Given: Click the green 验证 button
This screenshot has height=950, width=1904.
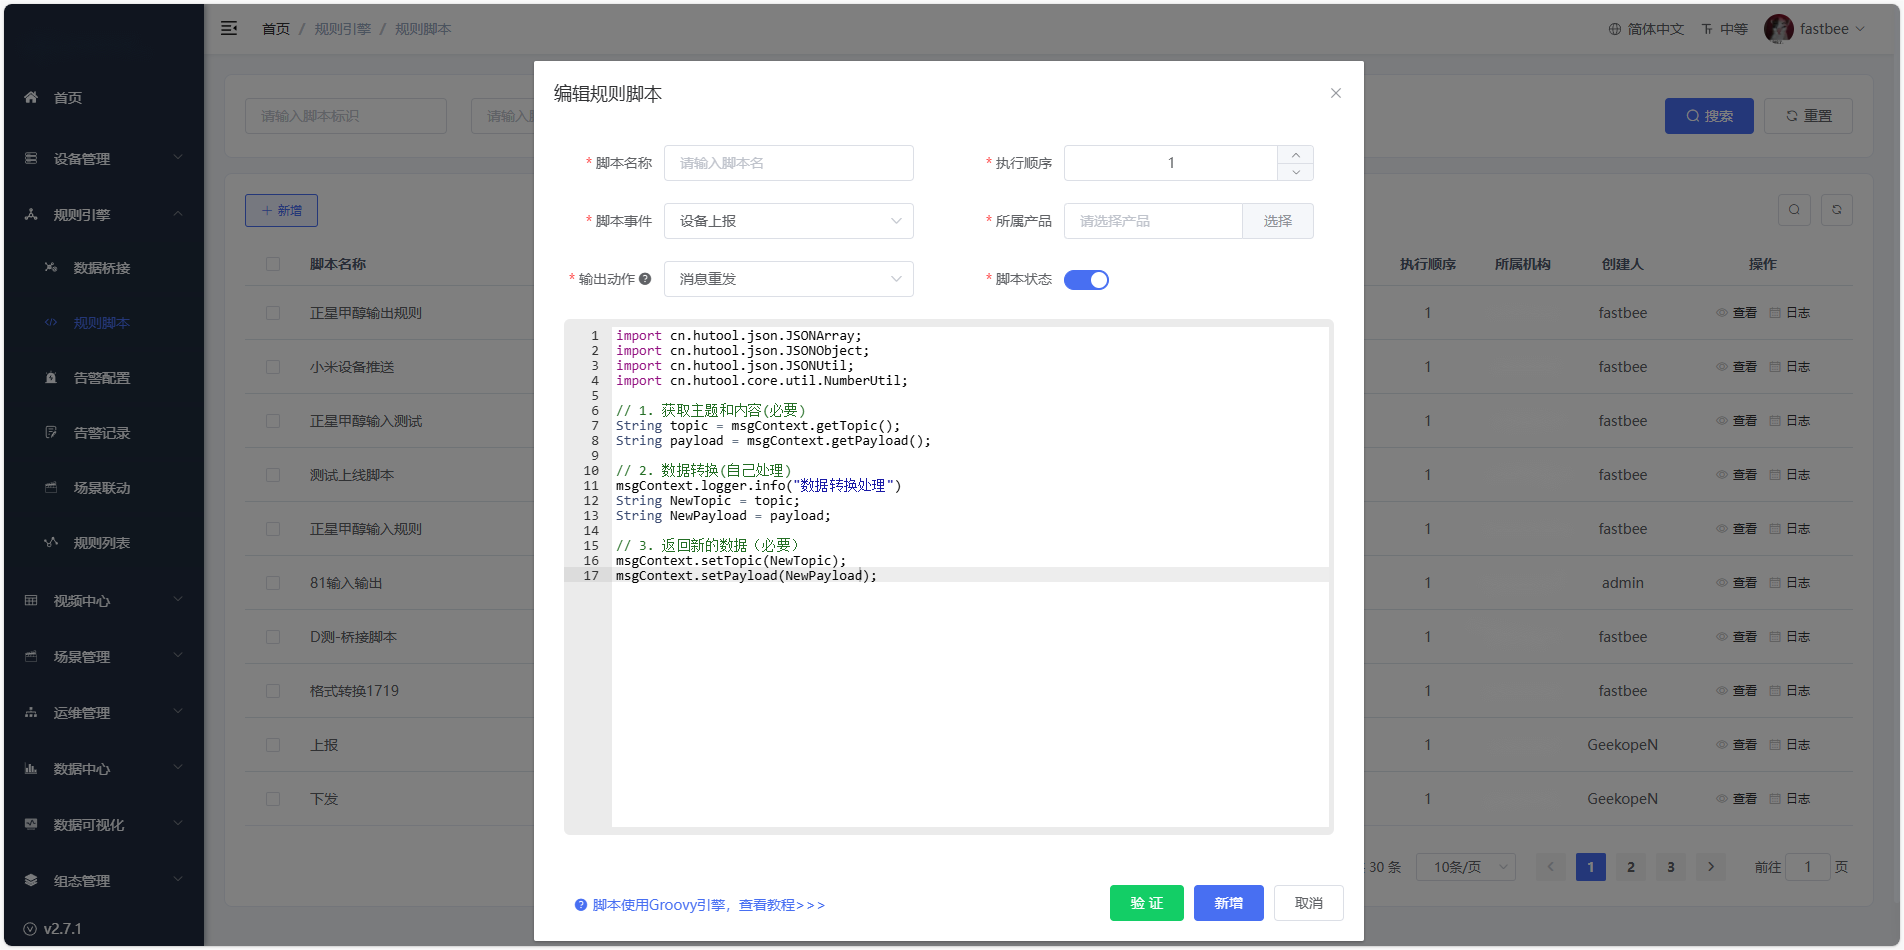Looking at the screenshot, I should [1146, 903].
